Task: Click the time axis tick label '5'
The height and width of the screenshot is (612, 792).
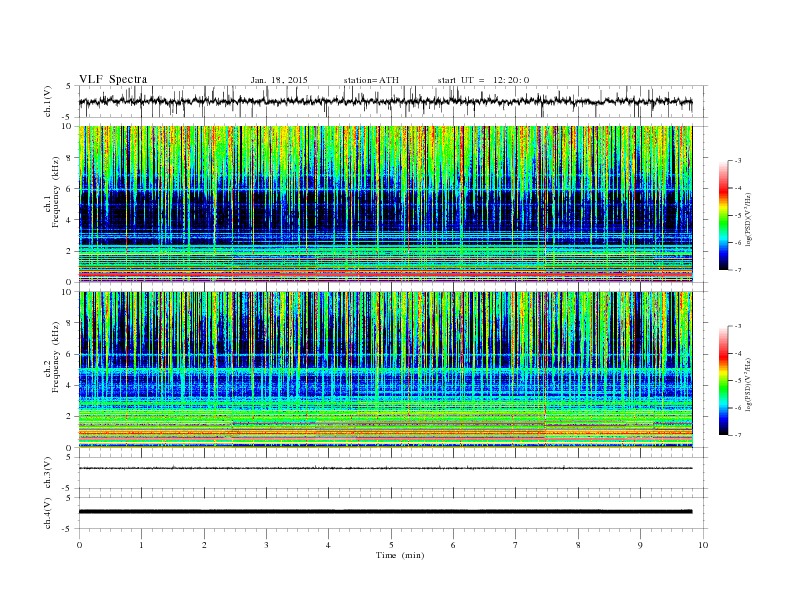Action: (x=391, y=545)
